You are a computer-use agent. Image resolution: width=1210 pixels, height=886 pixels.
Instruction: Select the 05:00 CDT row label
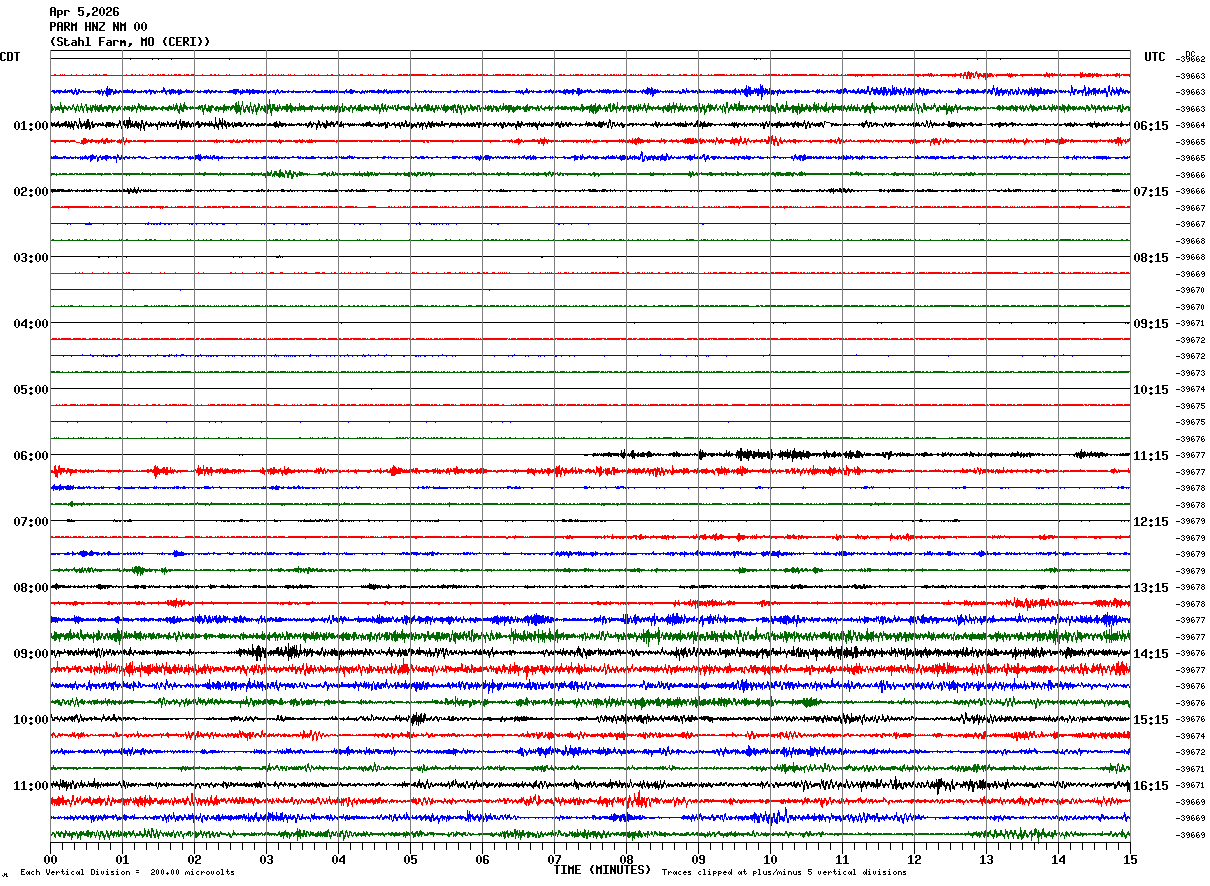coord(31,390)
